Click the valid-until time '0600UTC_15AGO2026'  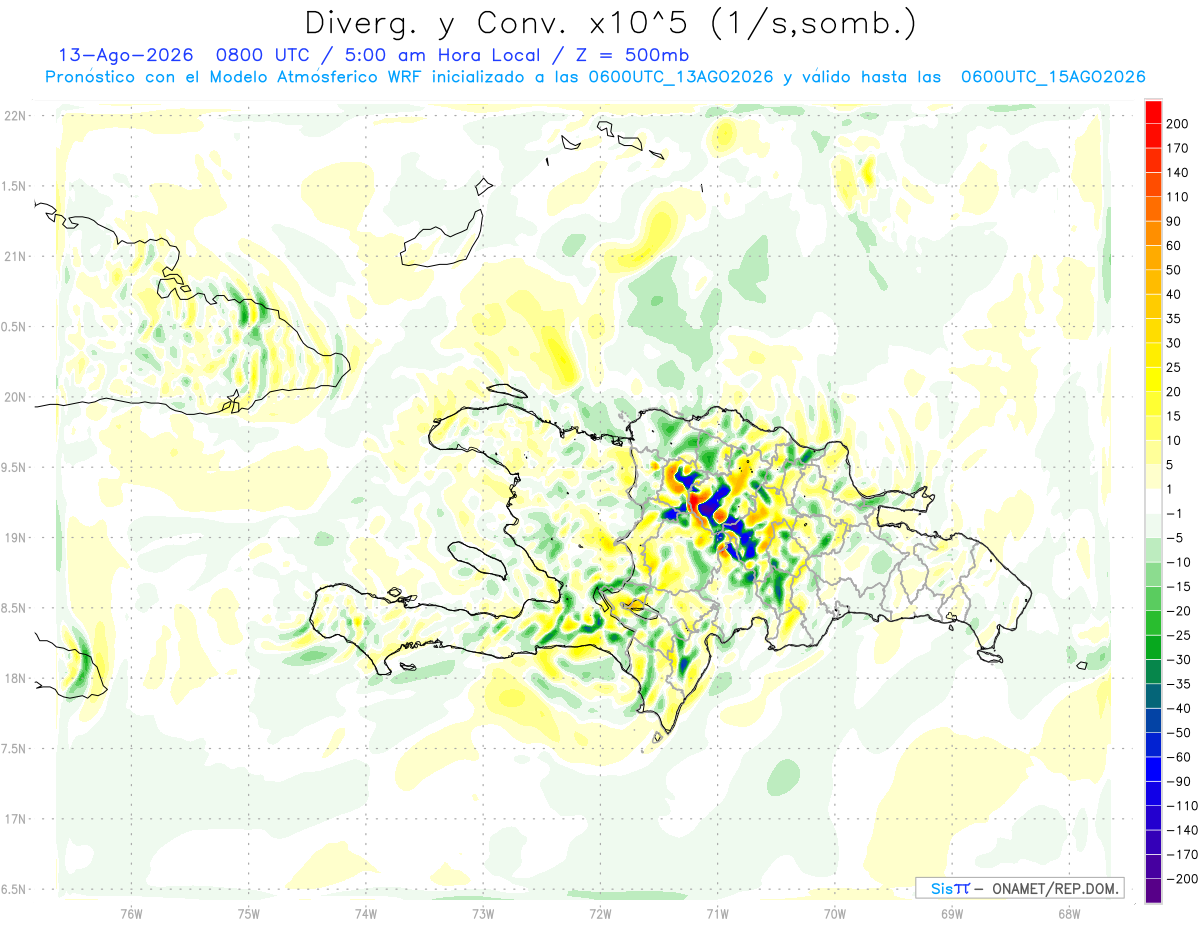pos(1053,77)
